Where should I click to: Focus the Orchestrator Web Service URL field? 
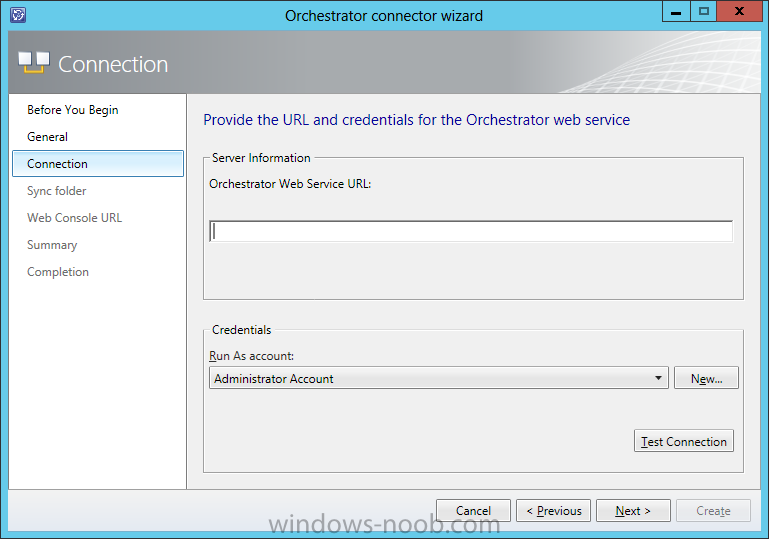[471, 231]
